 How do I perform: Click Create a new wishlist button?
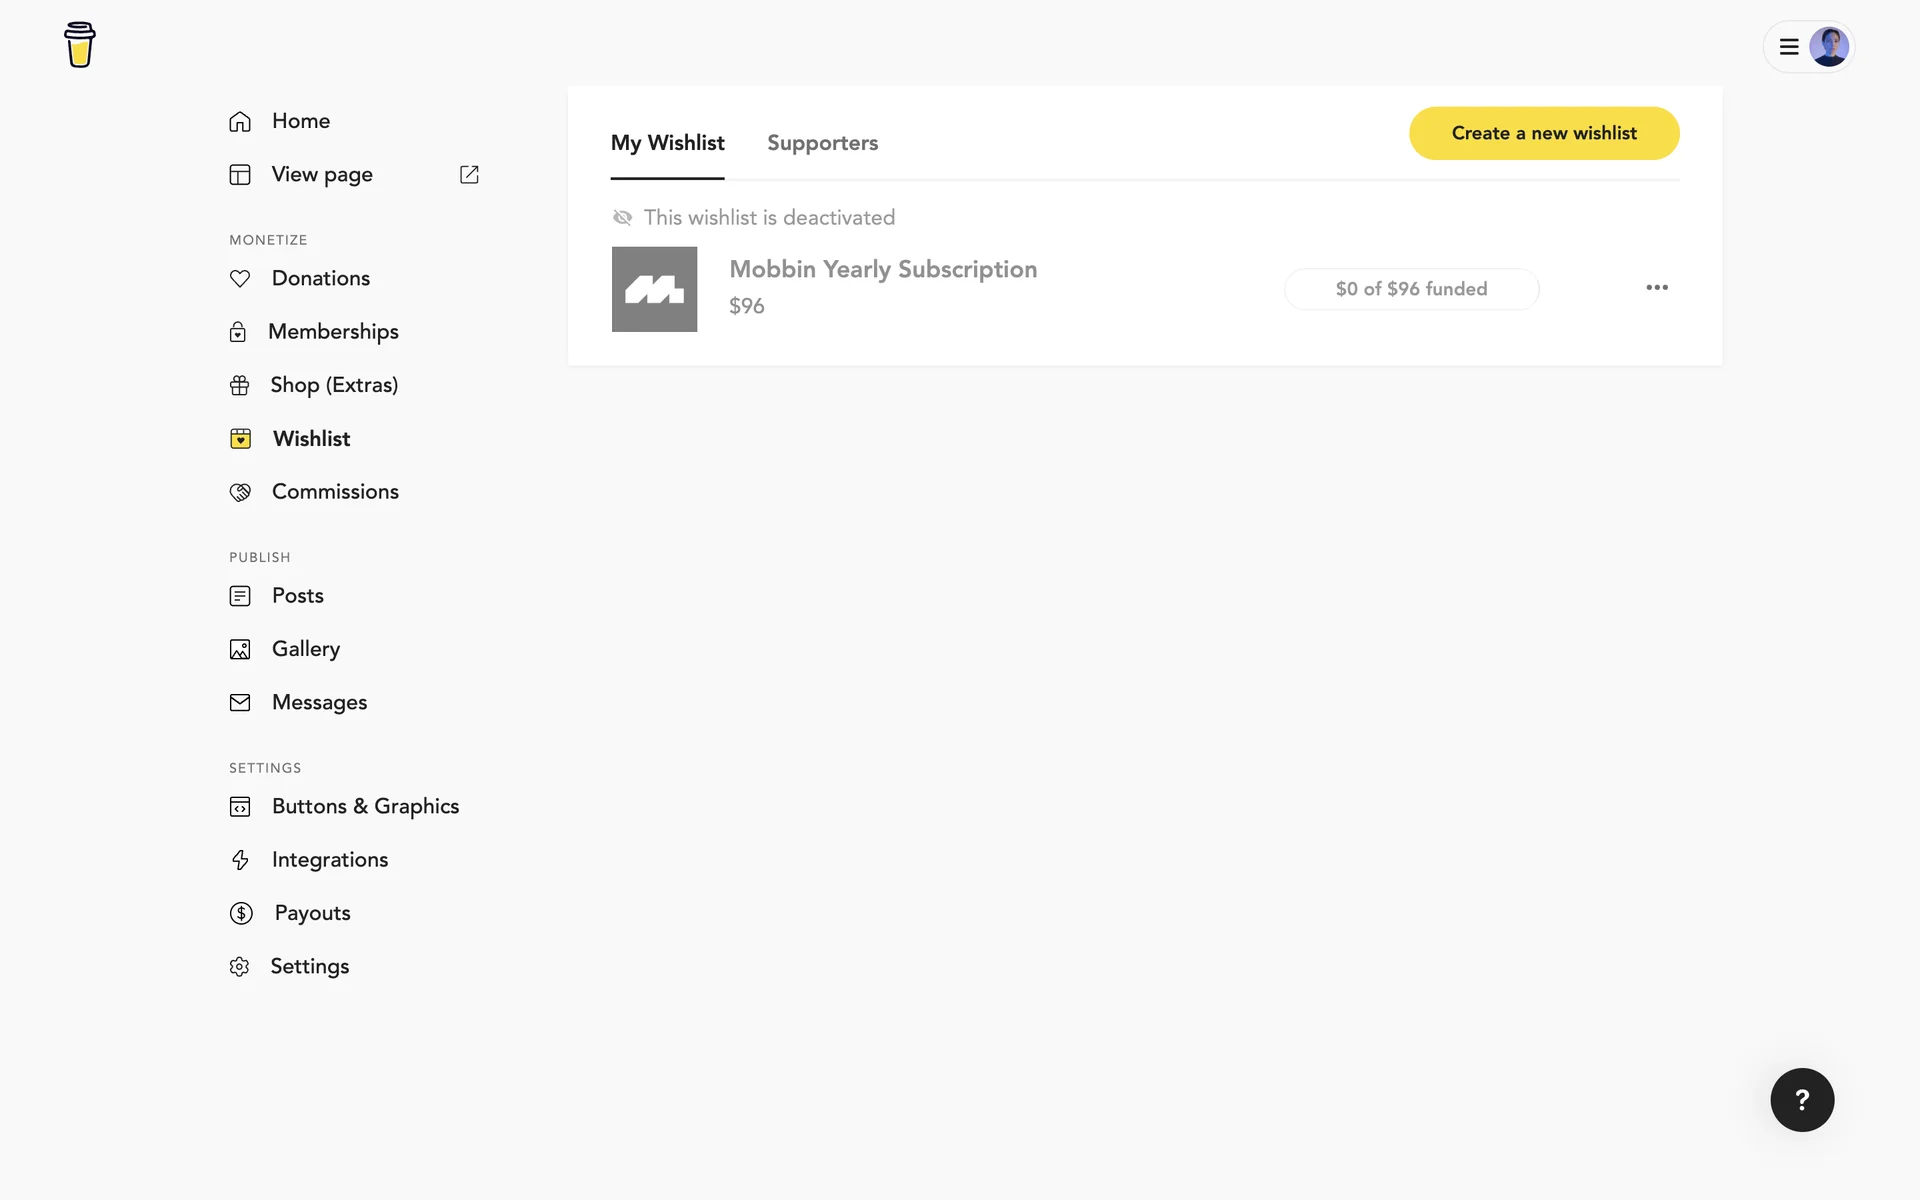pyautogui.click(x=1544, y=133)
